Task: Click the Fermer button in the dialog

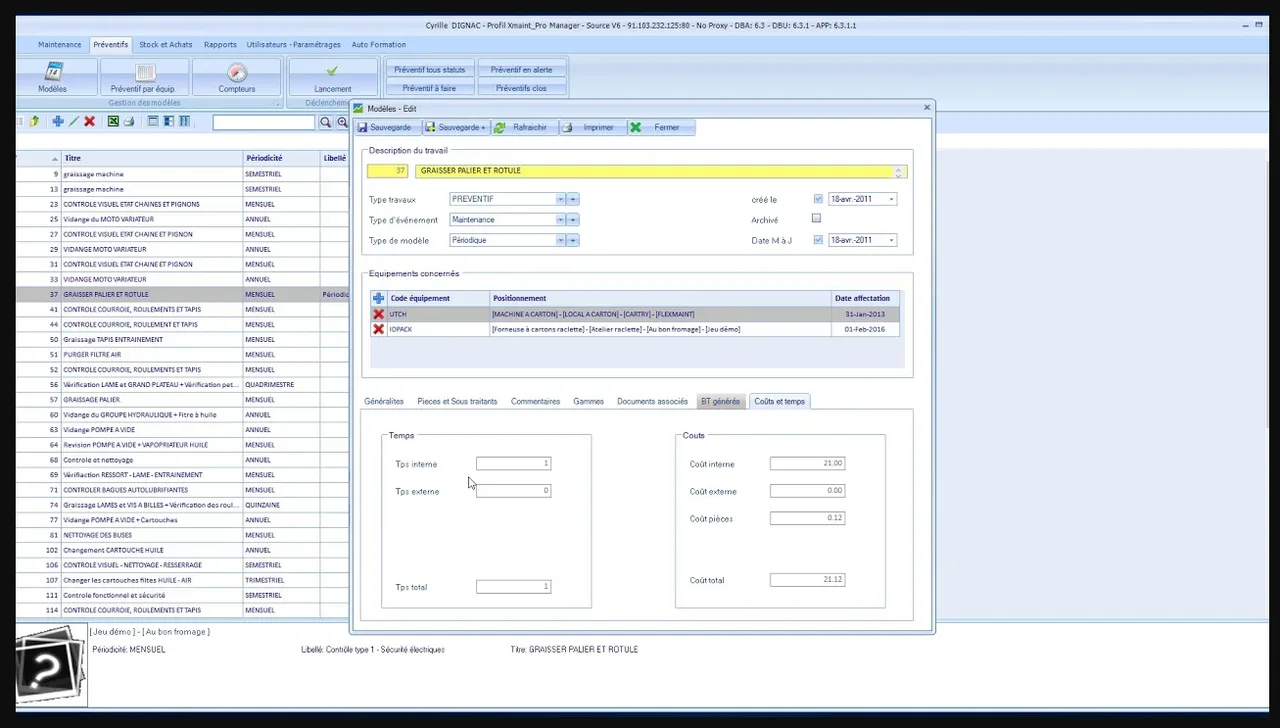Action: click(659, 127)
